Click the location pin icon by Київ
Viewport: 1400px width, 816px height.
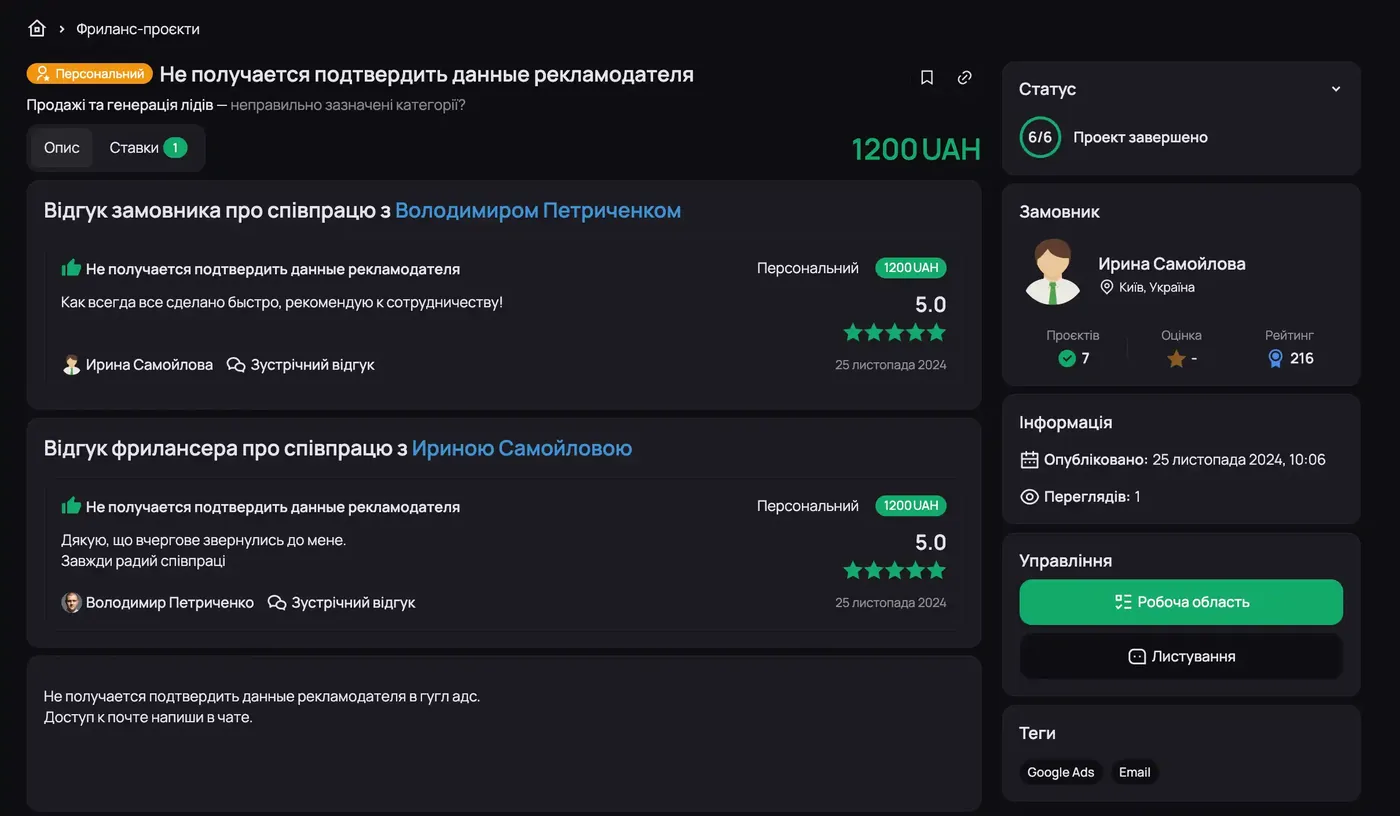(x=1107, y=287)
